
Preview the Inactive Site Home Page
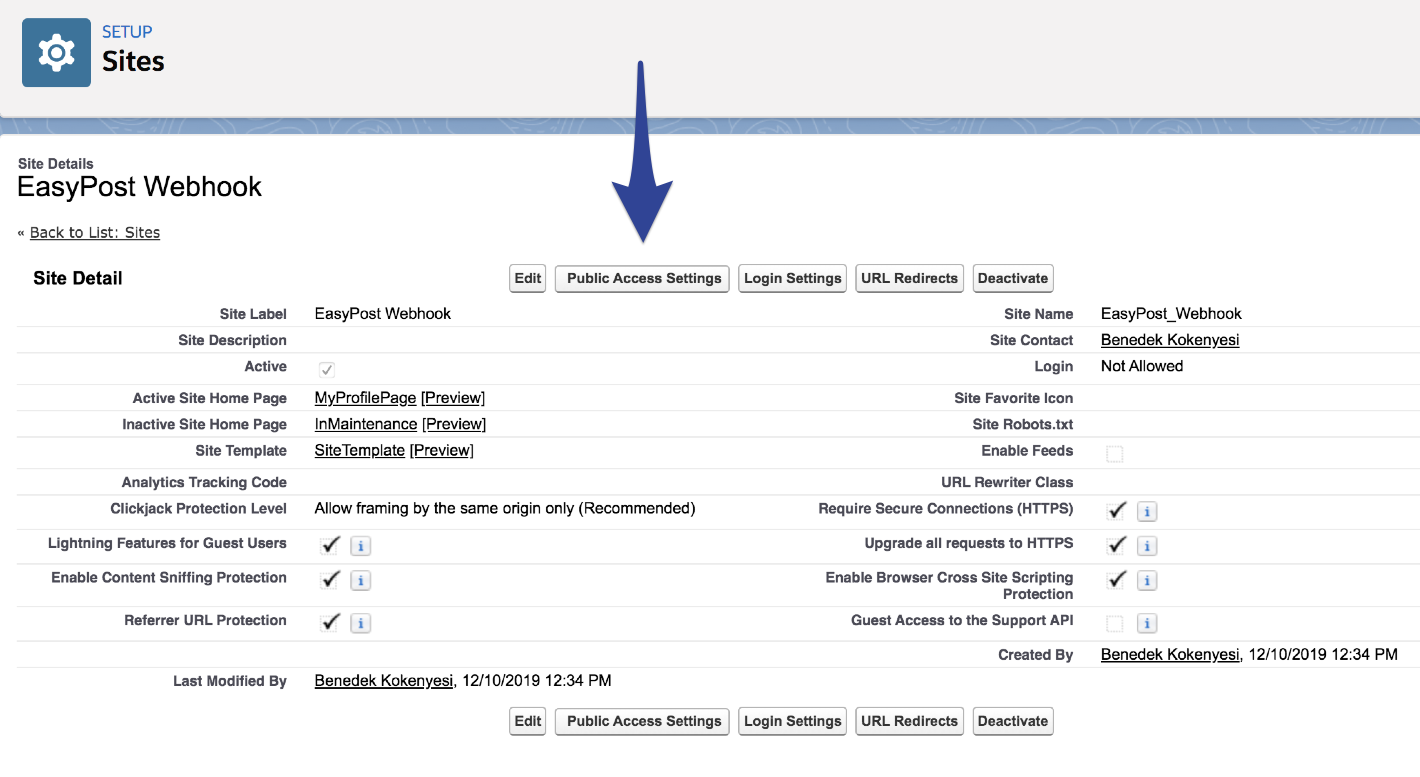454,424
